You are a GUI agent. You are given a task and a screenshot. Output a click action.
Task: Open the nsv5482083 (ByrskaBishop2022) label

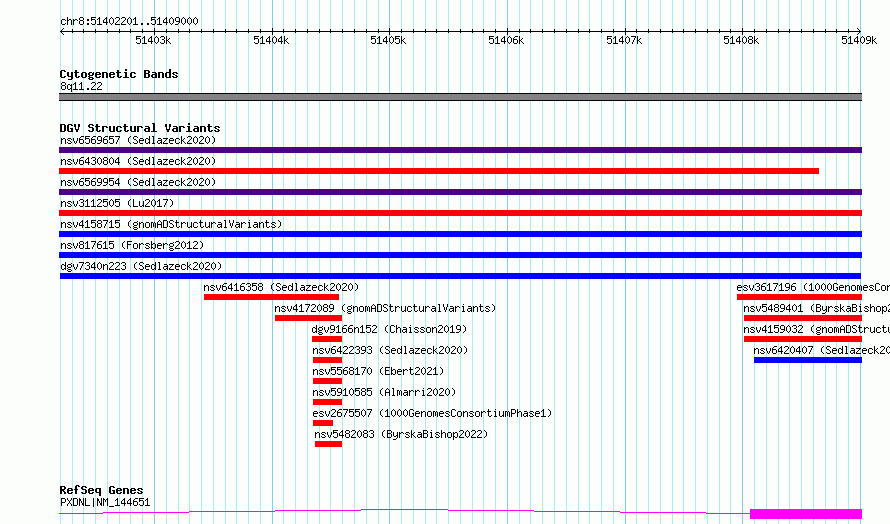coord(401,434)
